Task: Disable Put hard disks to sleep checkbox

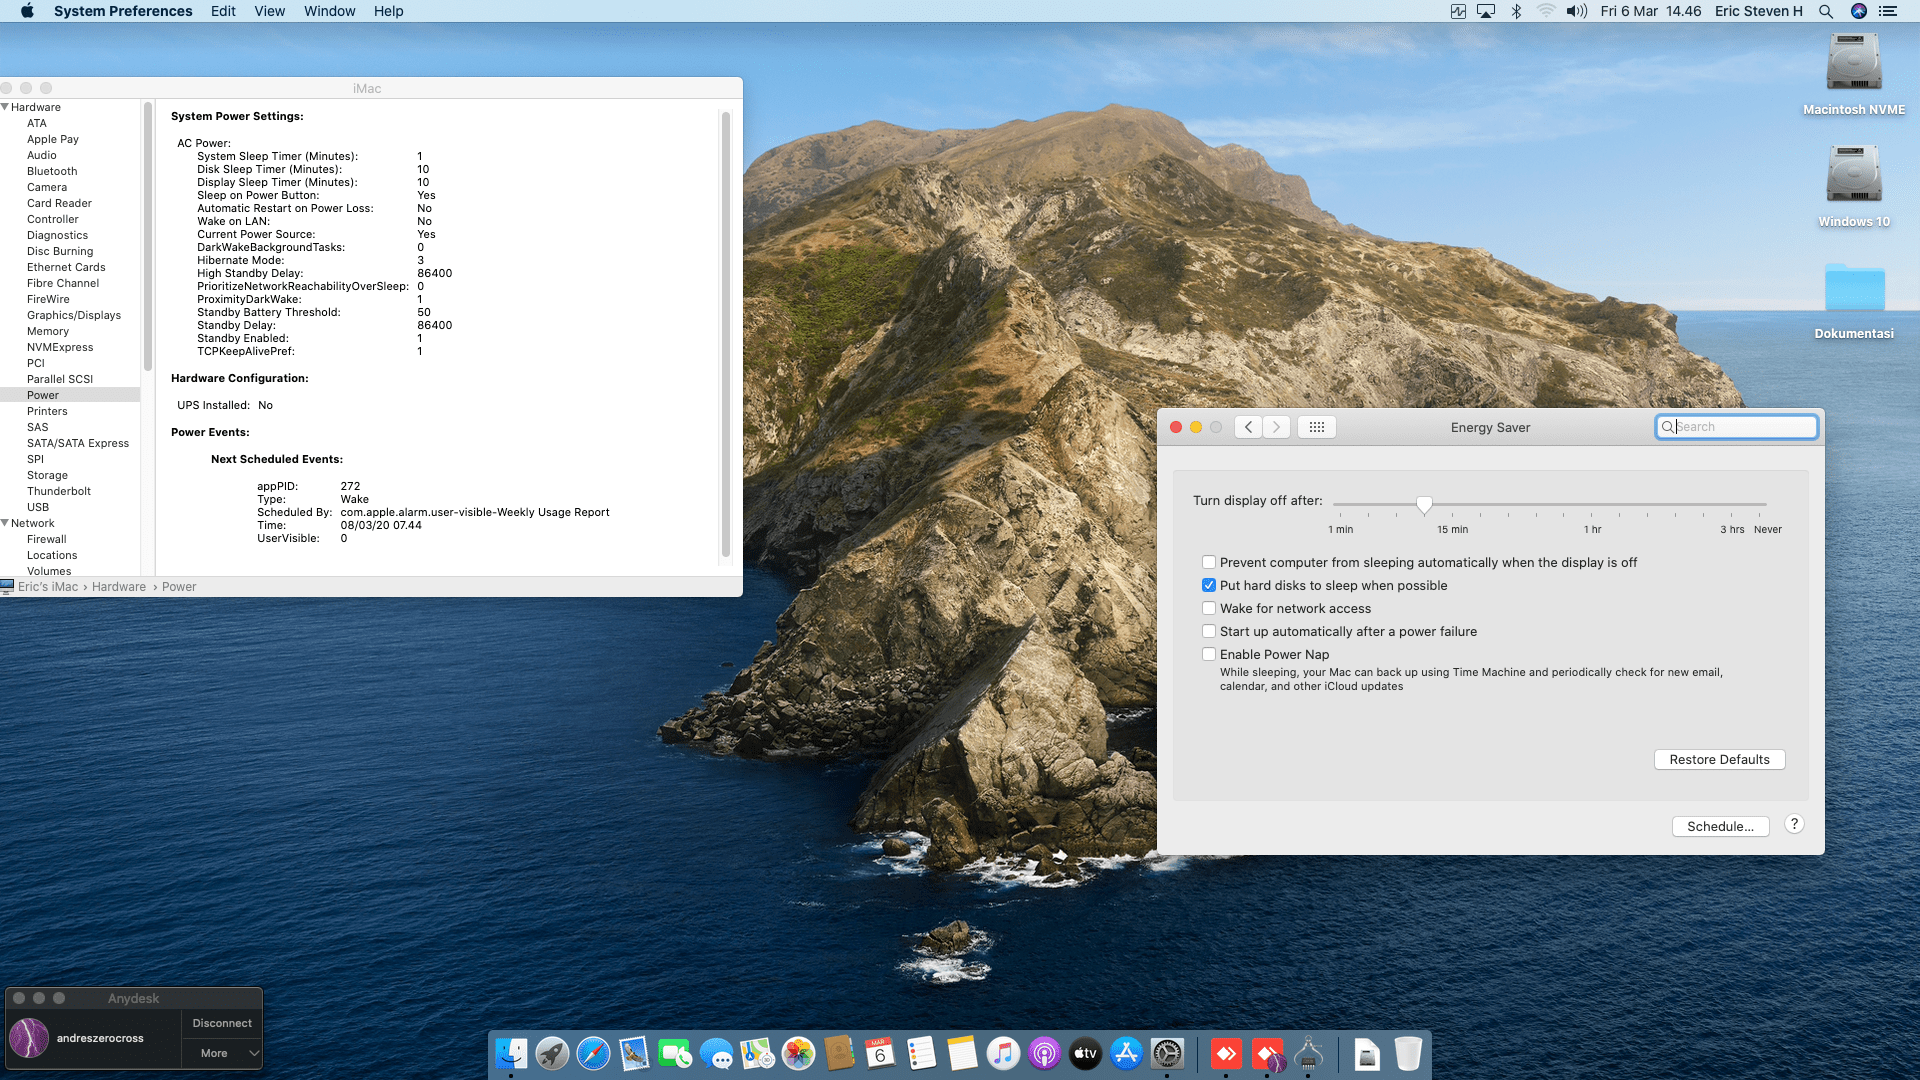Action: click(1209, 586)
